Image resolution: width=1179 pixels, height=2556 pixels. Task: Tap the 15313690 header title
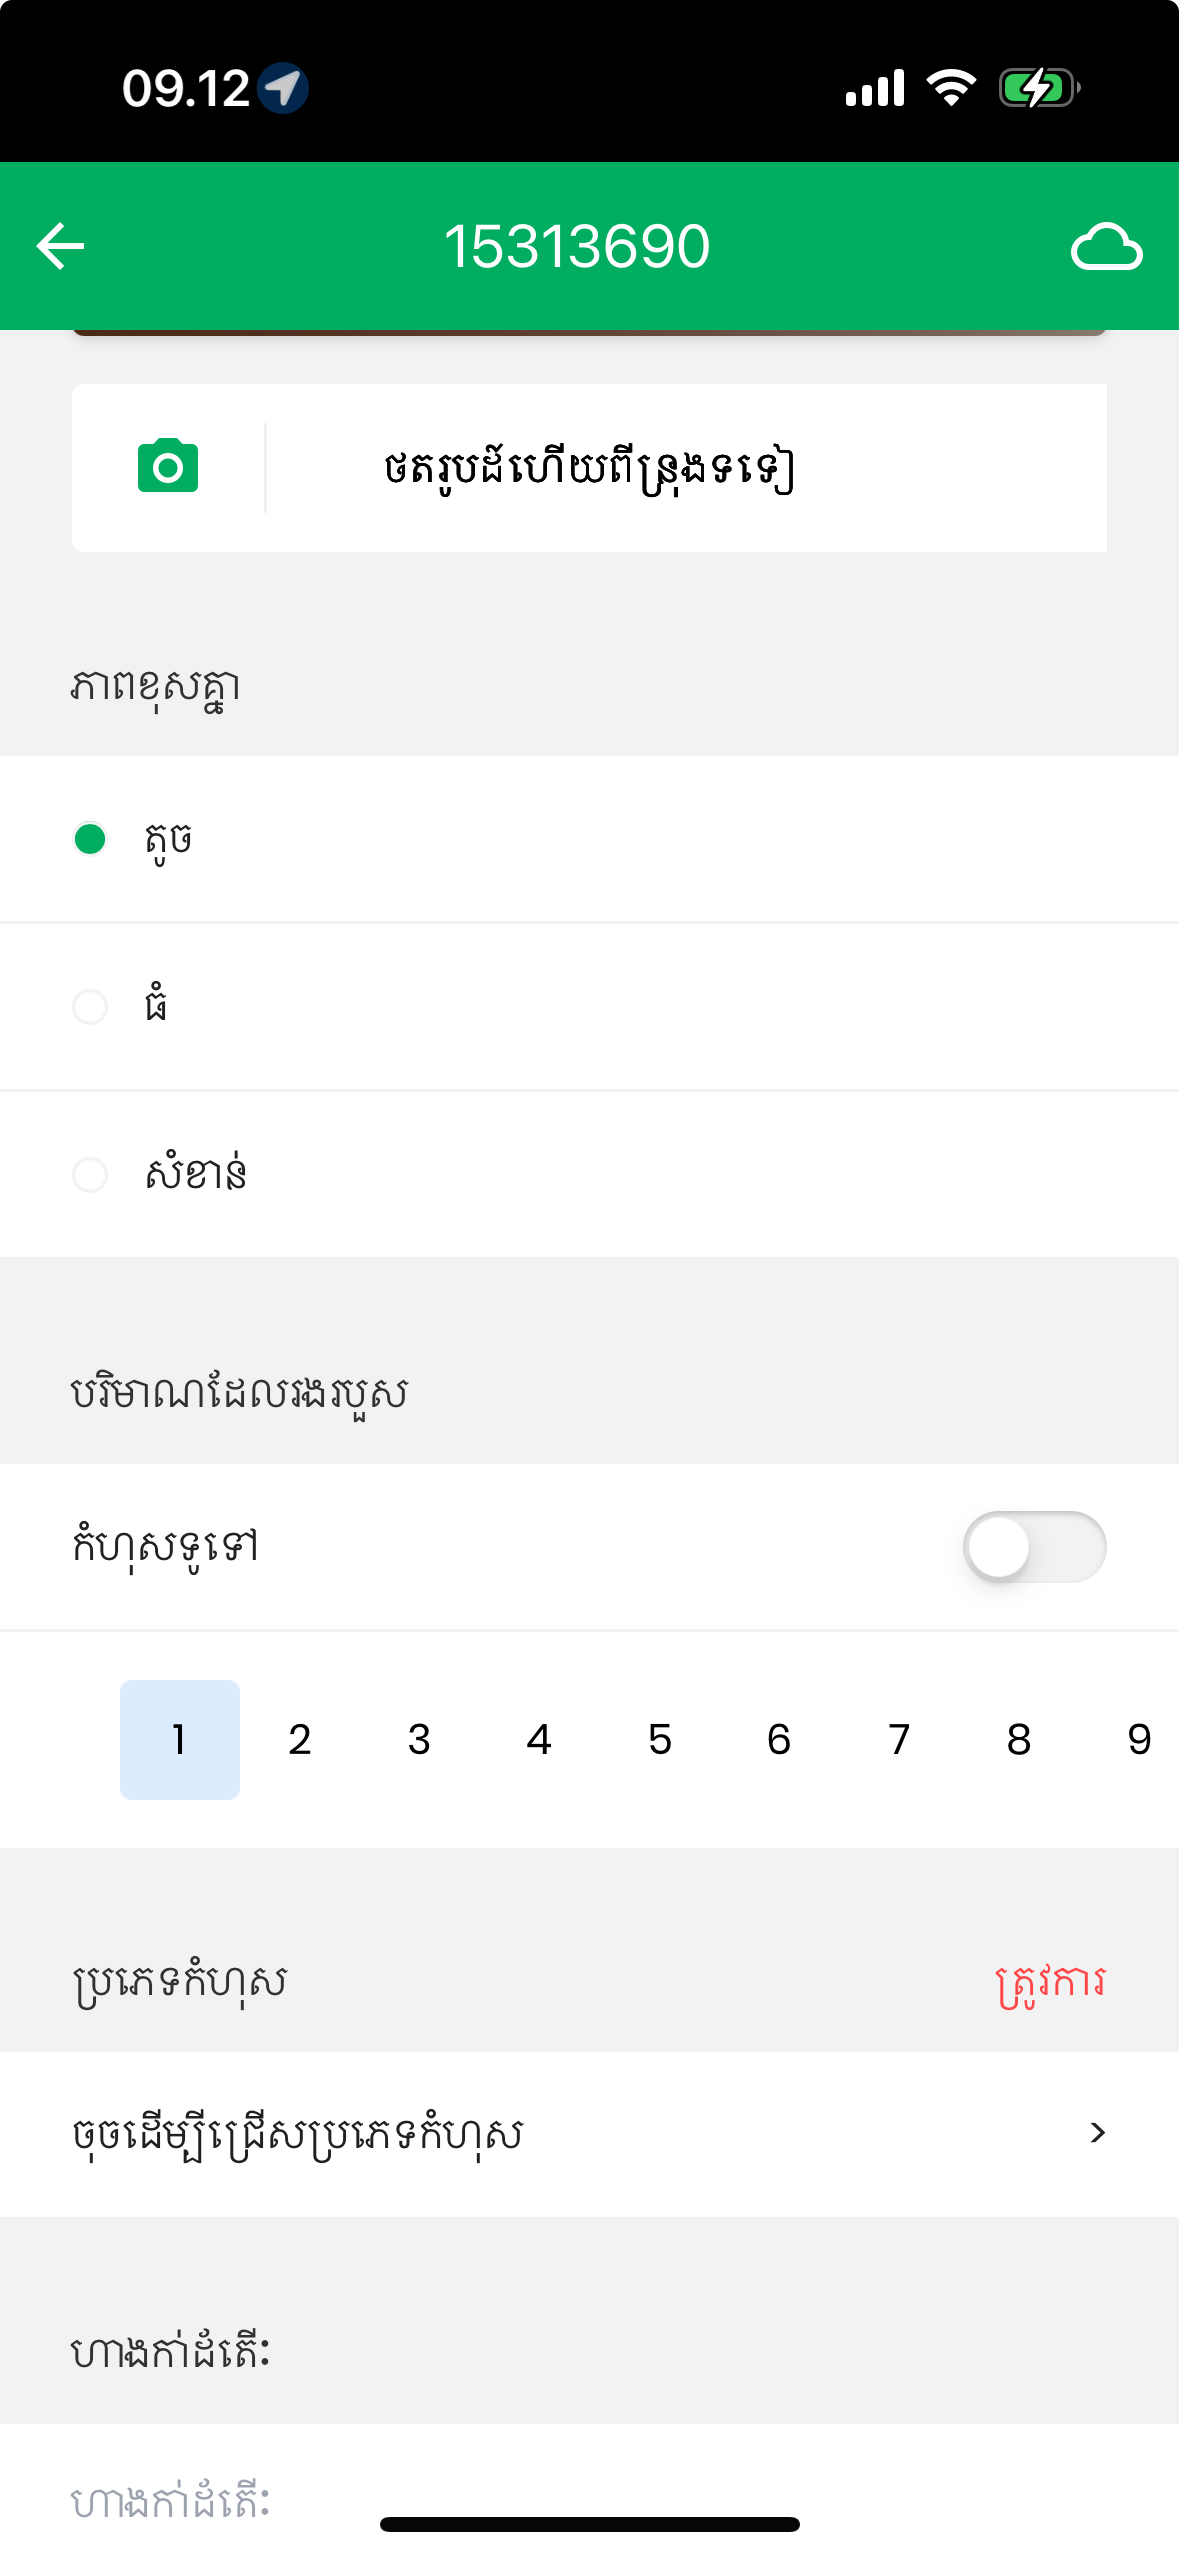point(577,246)
